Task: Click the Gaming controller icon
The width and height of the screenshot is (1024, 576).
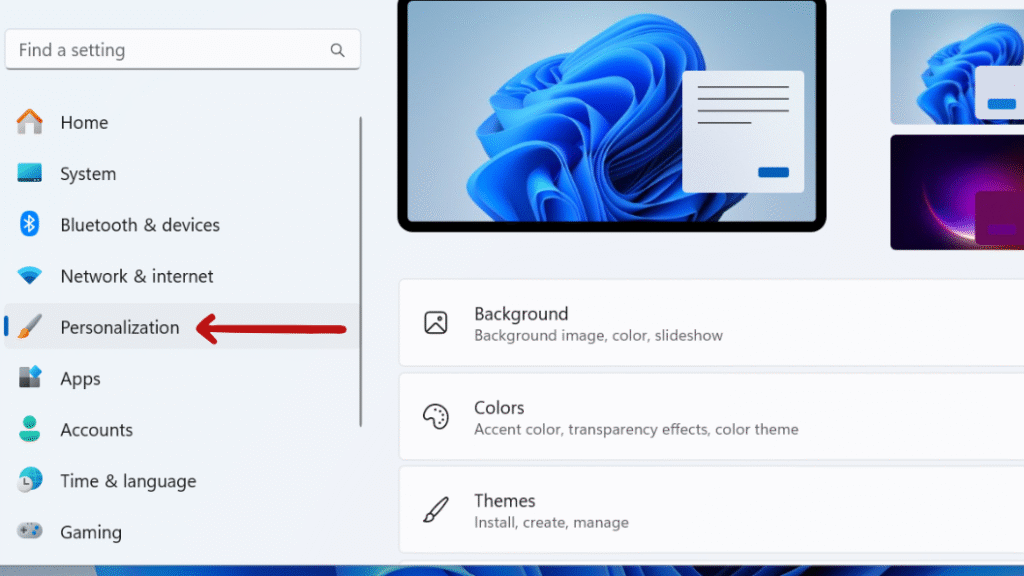Action: click(x=29, y=531)
